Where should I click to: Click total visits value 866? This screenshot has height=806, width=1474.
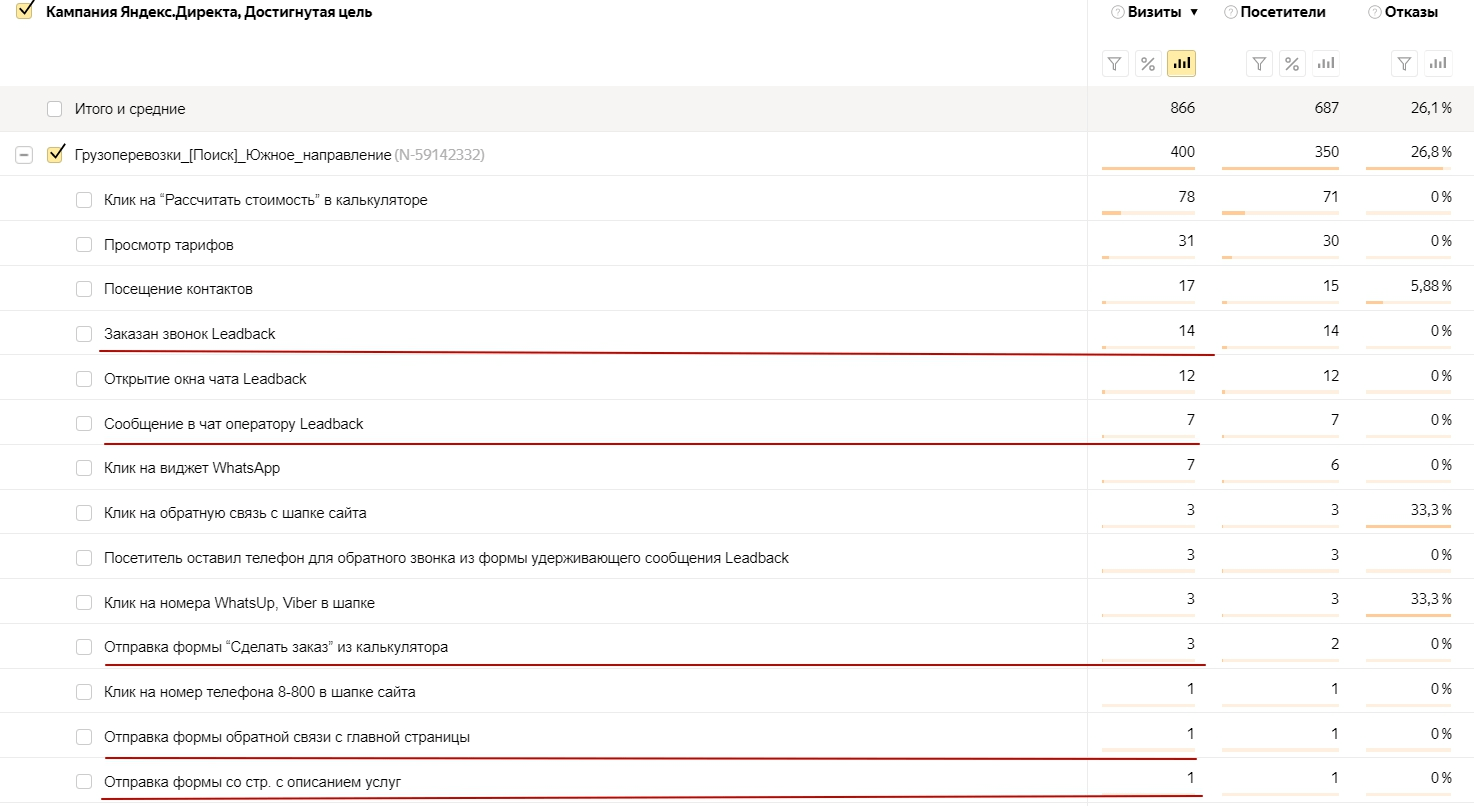pos(1183,108)
